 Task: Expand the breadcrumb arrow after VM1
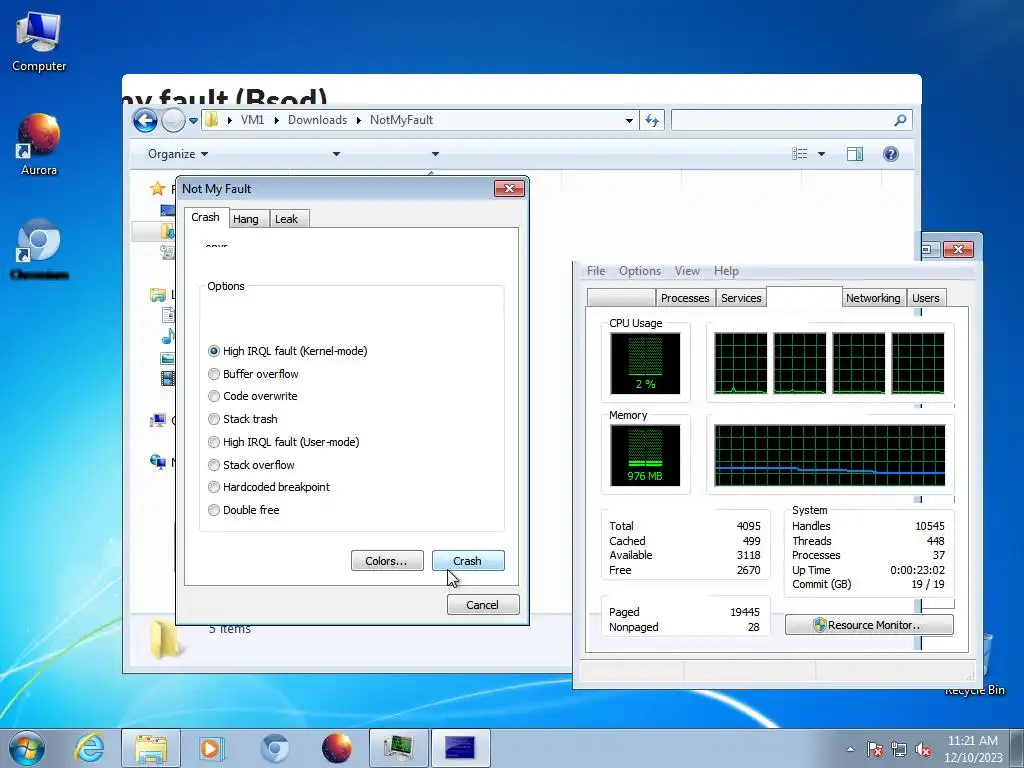(277, 120)
